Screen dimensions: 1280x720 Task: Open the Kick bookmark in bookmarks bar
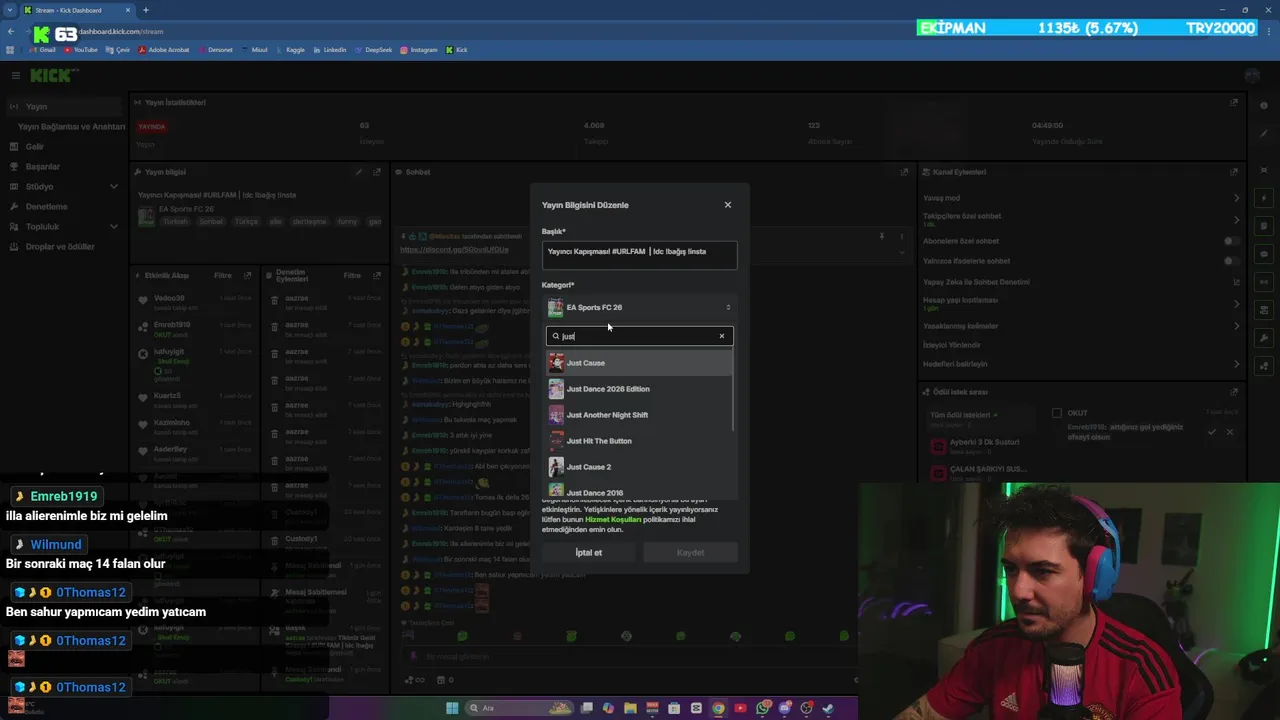coord(456,49)
